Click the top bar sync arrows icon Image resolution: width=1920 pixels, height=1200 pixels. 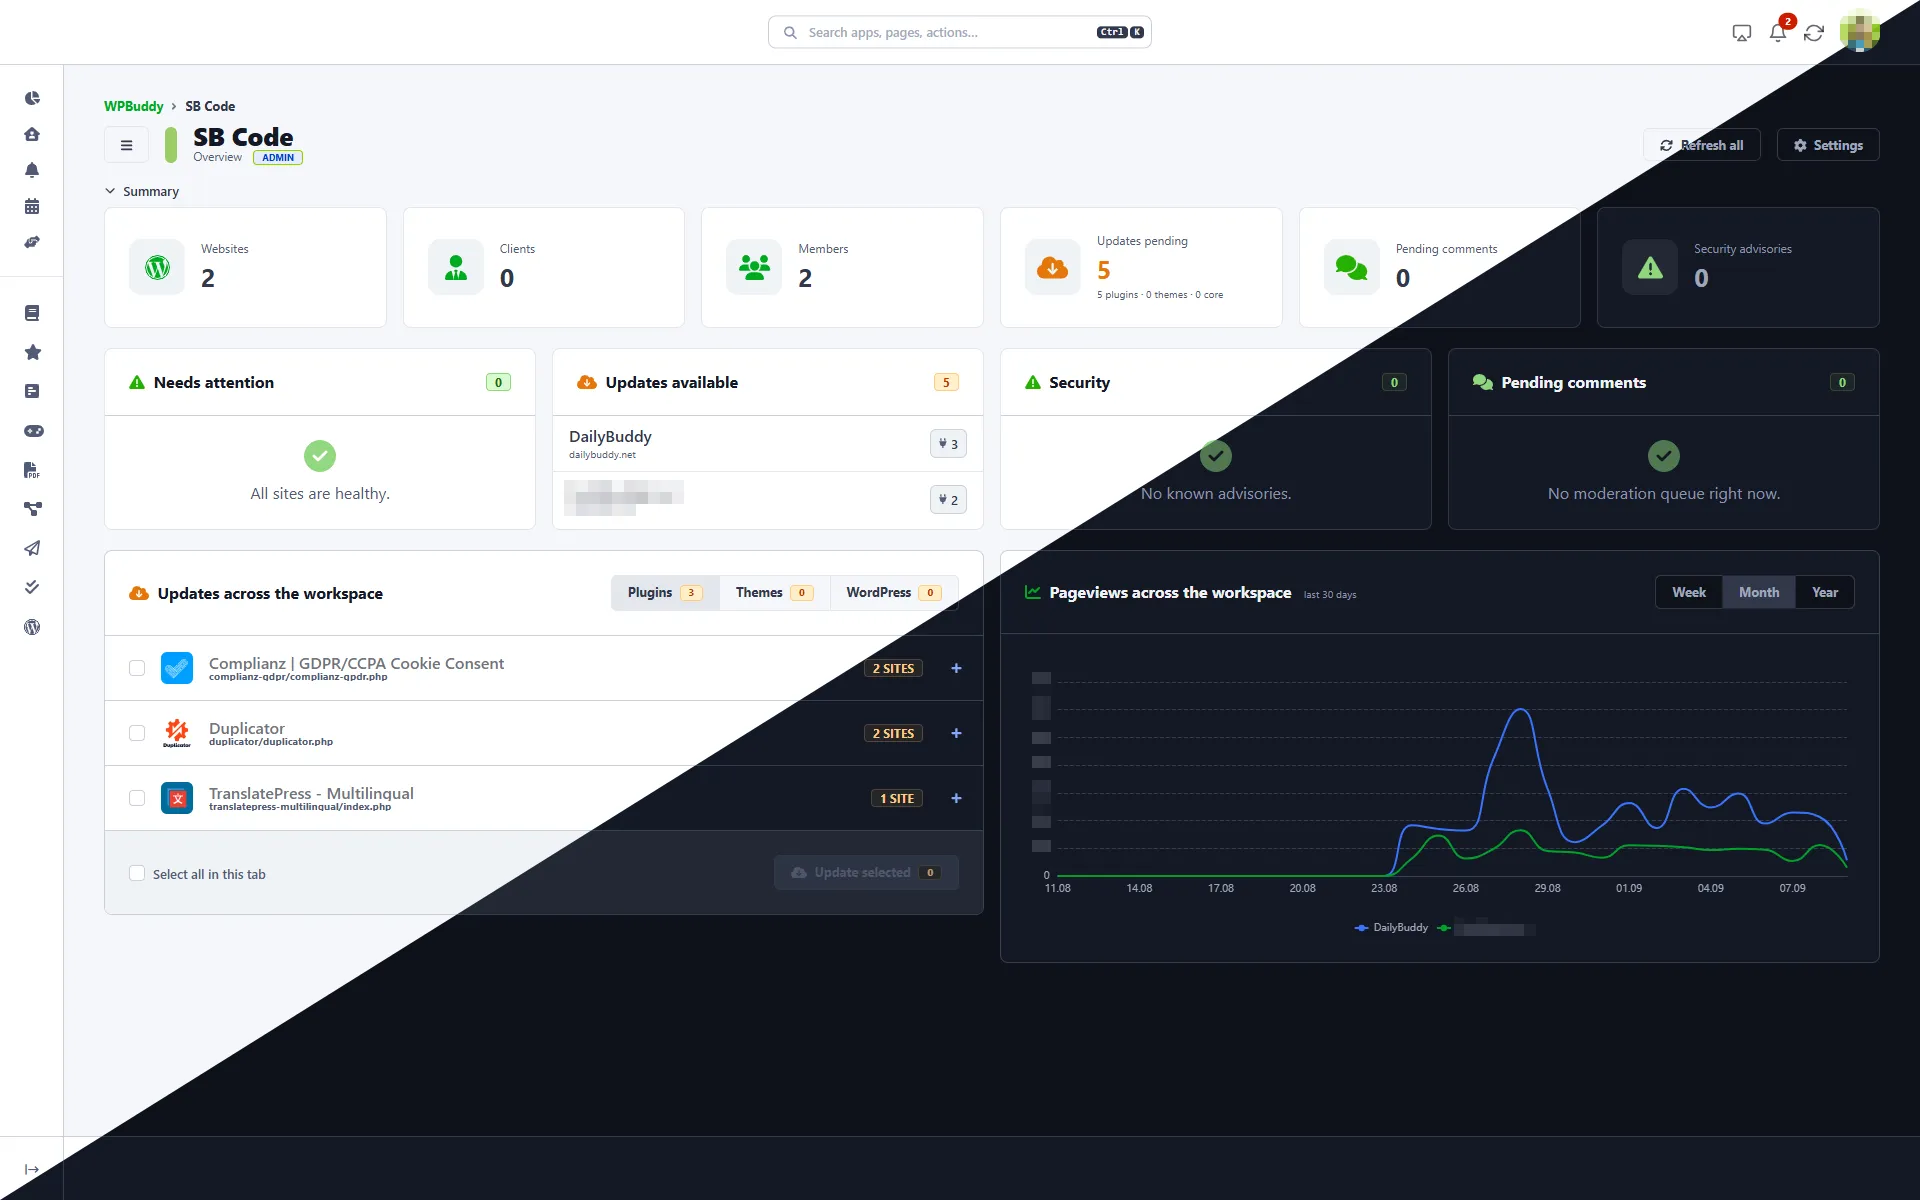[1814, 33]
